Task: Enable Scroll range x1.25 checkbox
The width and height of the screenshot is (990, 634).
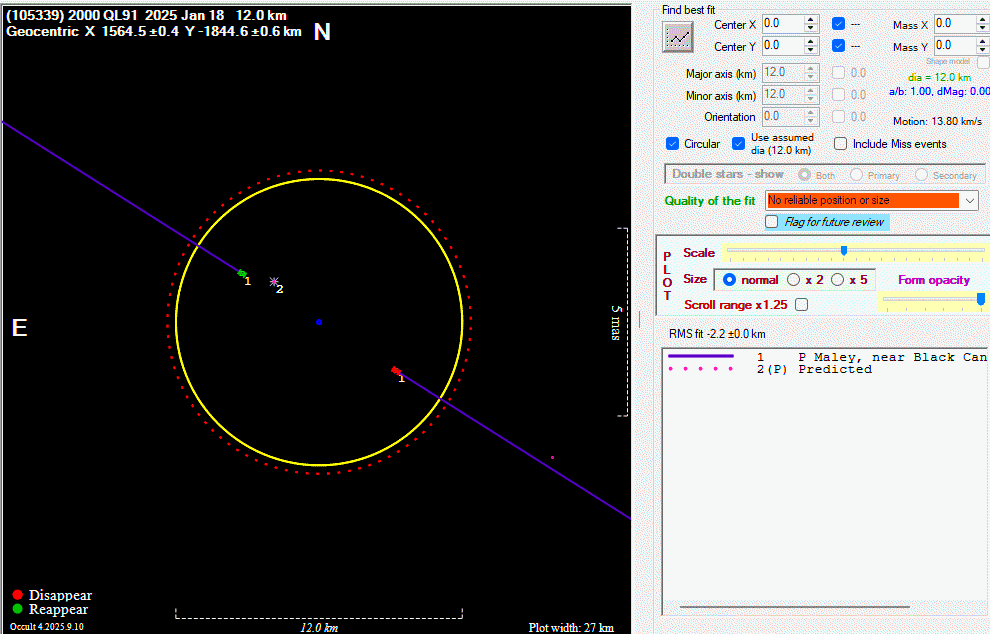Action: tap(801, 304)
